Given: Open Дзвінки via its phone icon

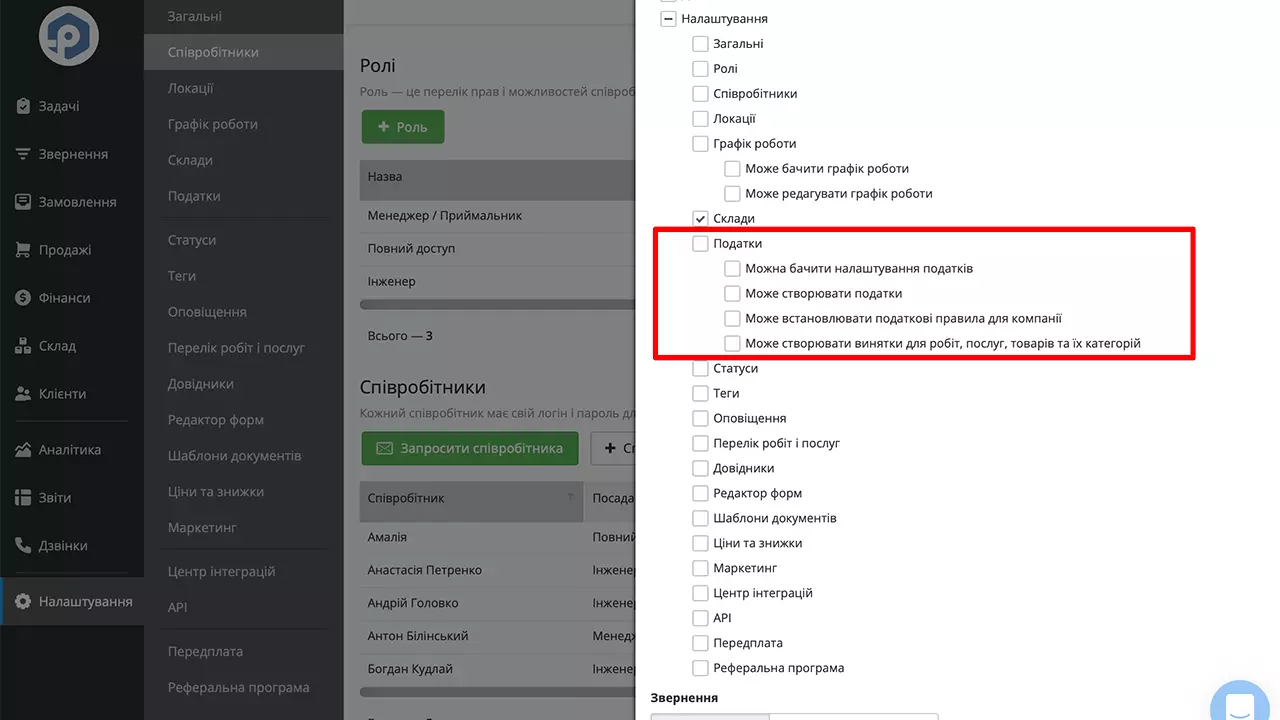Looking at the screenshot, I should tap(23, 546).
